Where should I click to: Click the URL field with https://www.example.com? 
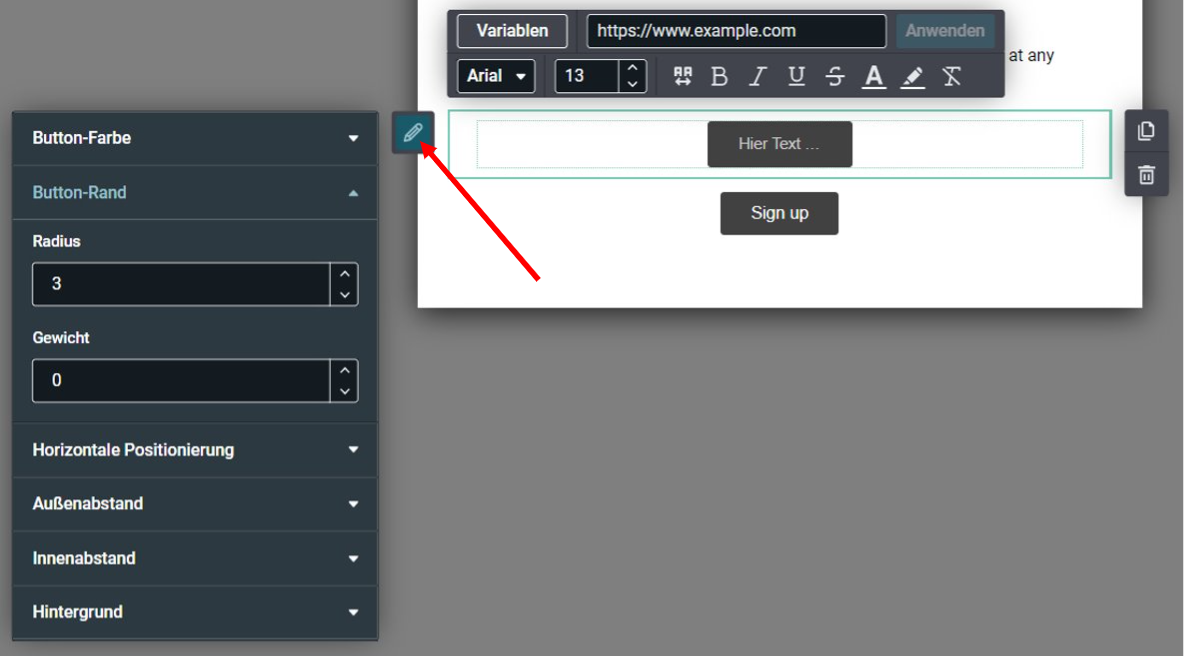(736, 31)
